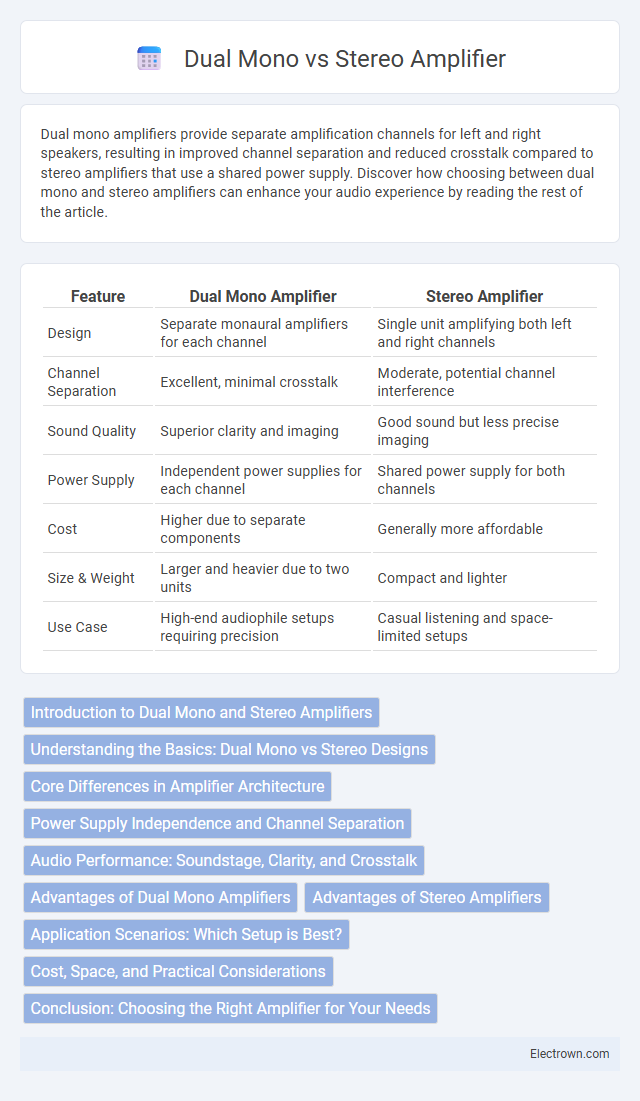Visit Application Scenarios: Which Setup is Best?
The height and width of the screenshot is (1101, 640).
point(186,934)
